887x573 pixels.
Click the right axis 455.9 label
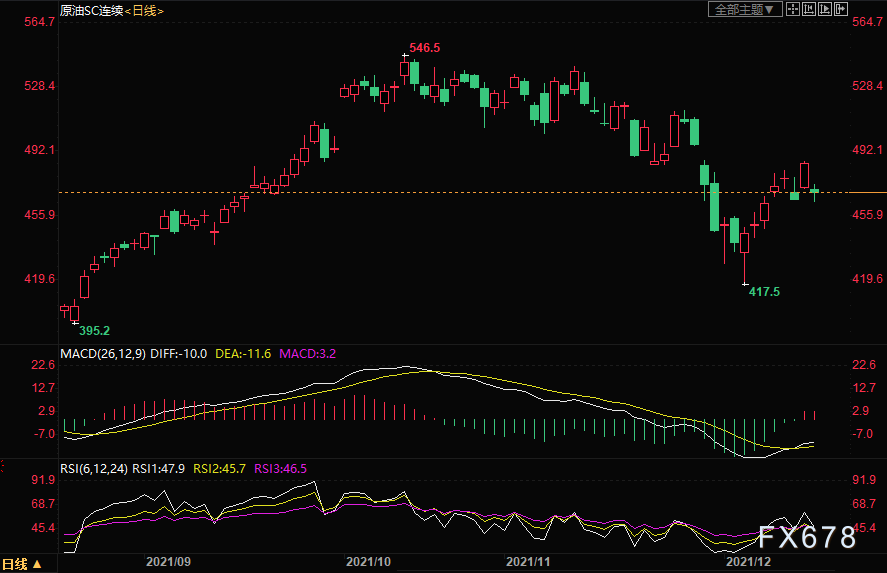tap(868, 215)
